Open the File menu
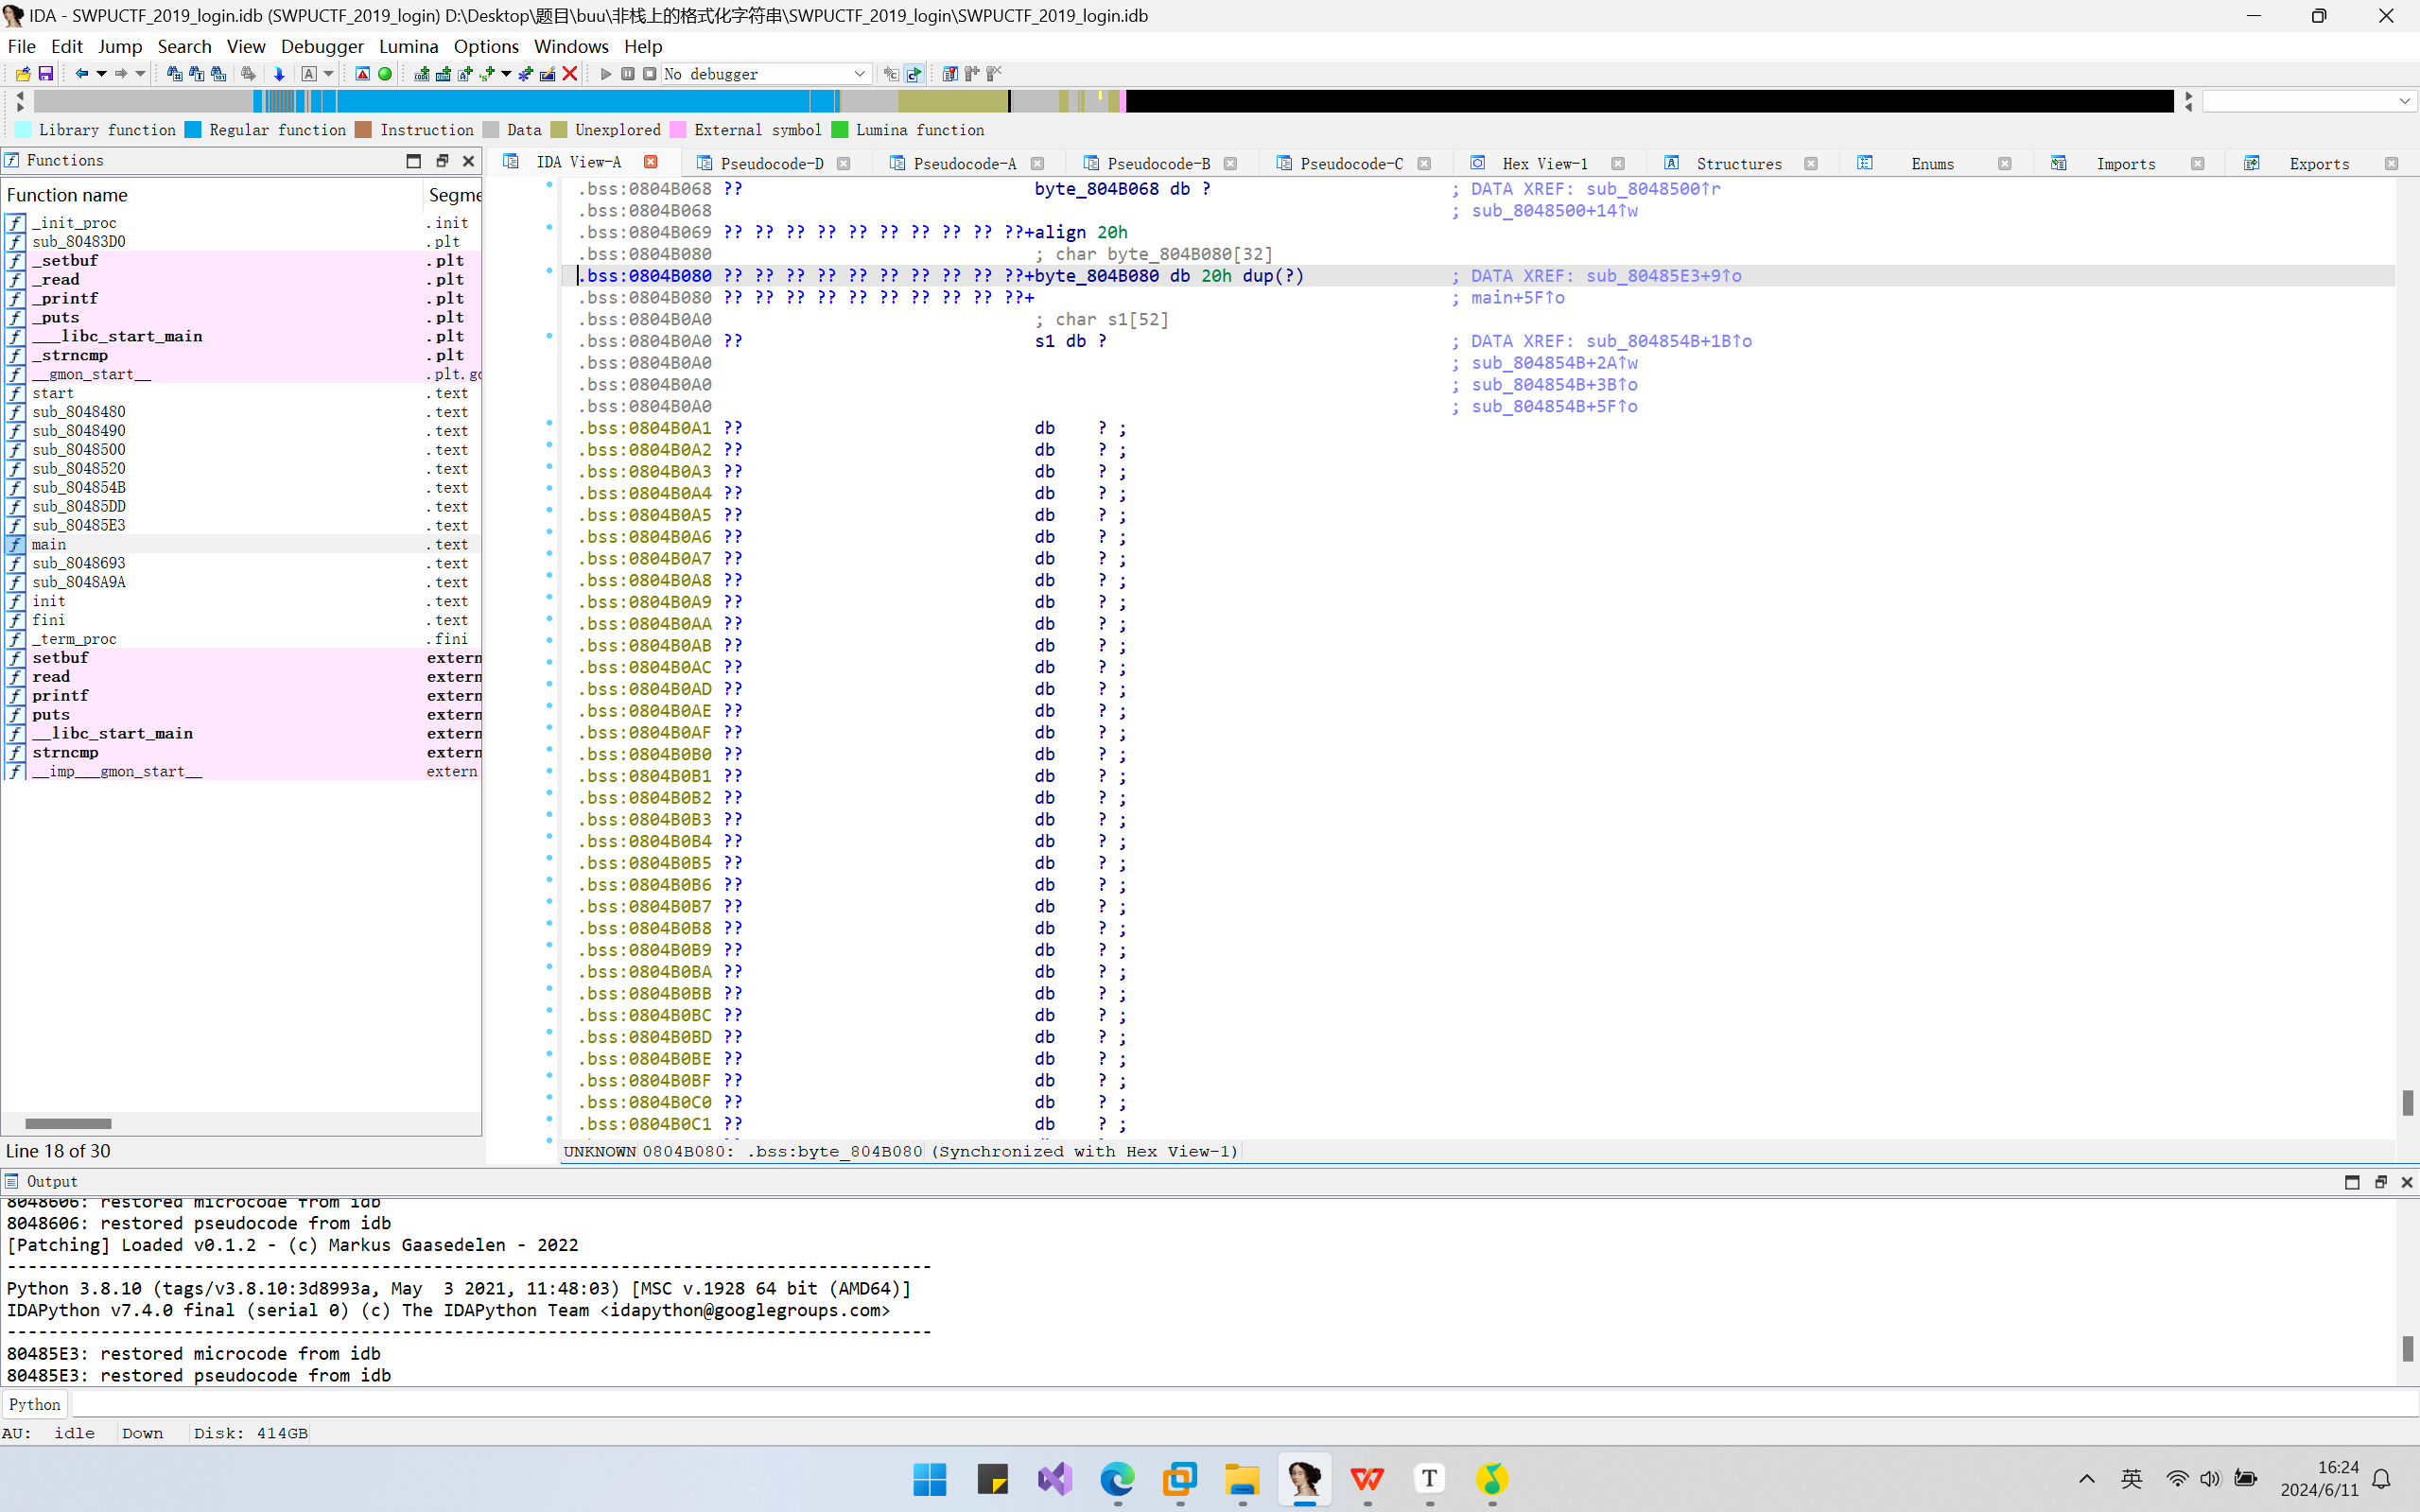 pyautogui.click(x=21, y=46)
